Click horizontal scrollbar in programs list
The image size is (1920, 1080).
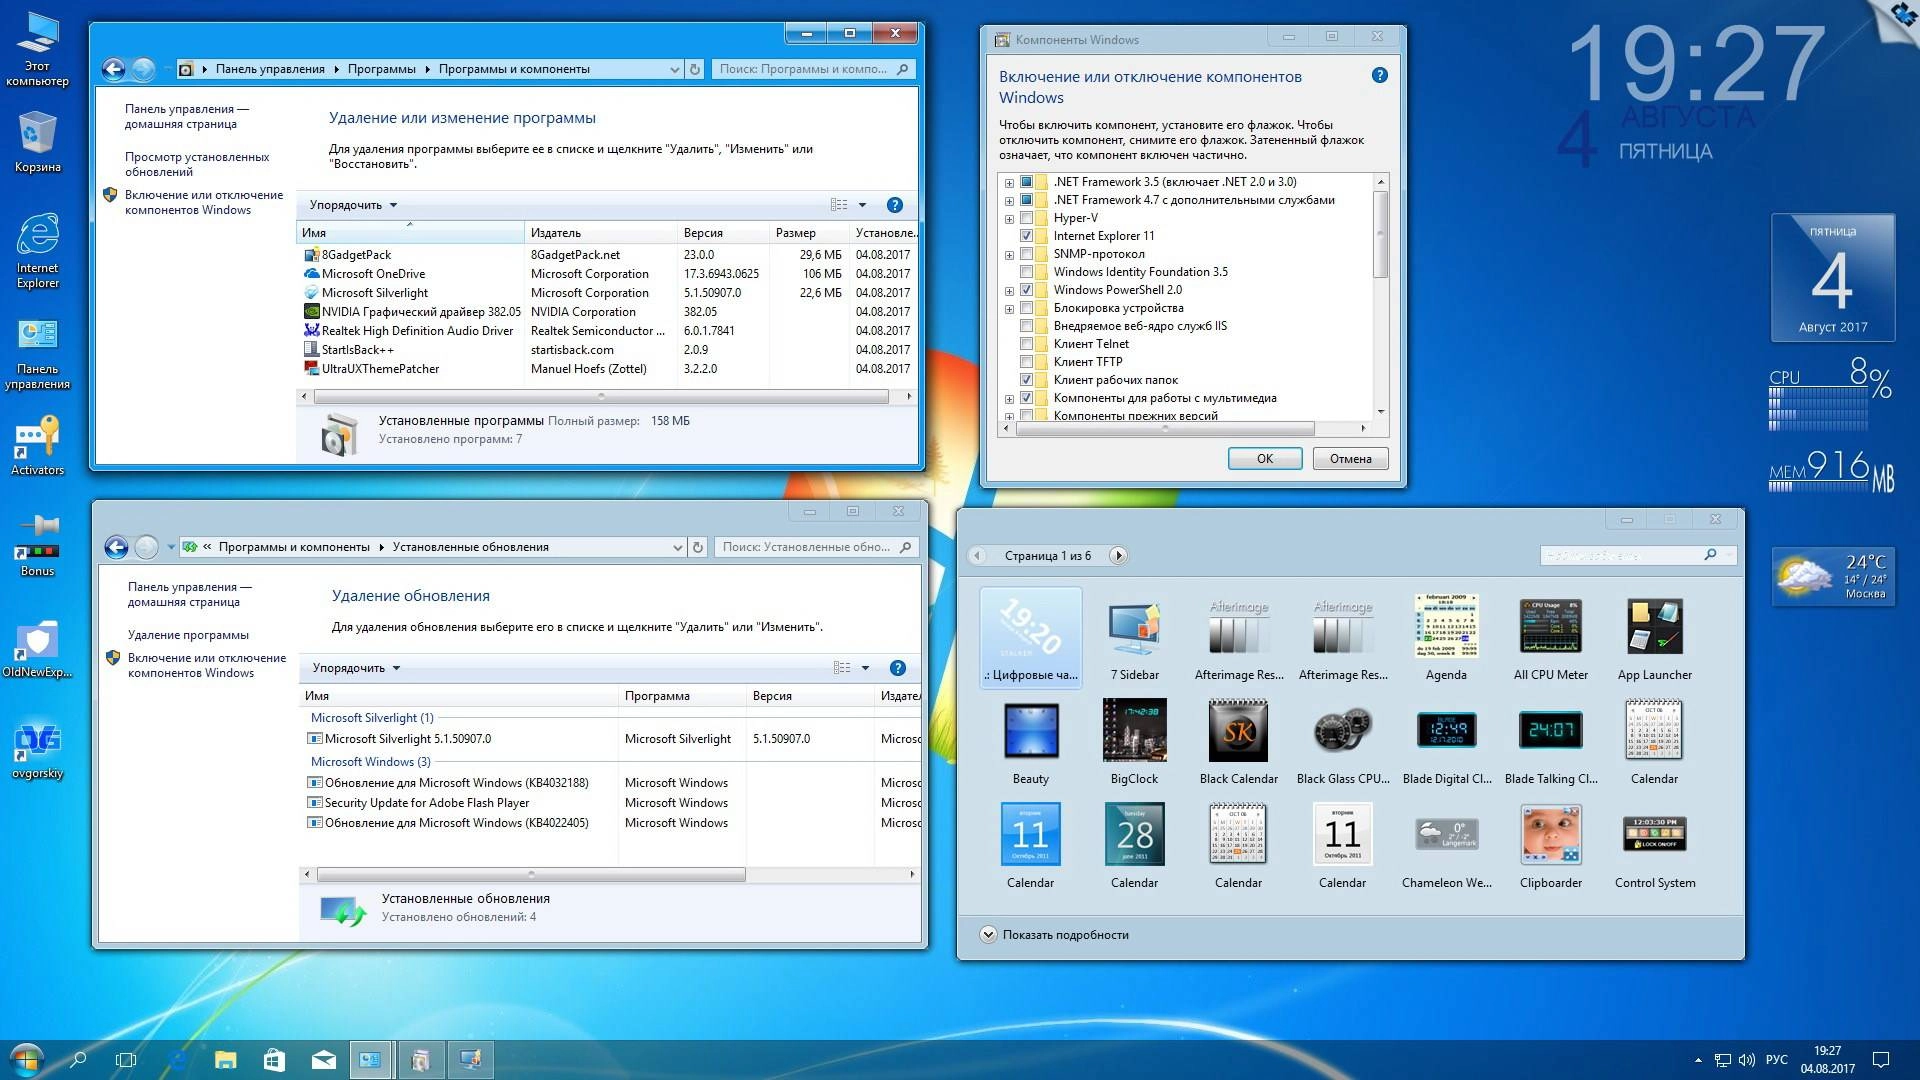(601, 397)
